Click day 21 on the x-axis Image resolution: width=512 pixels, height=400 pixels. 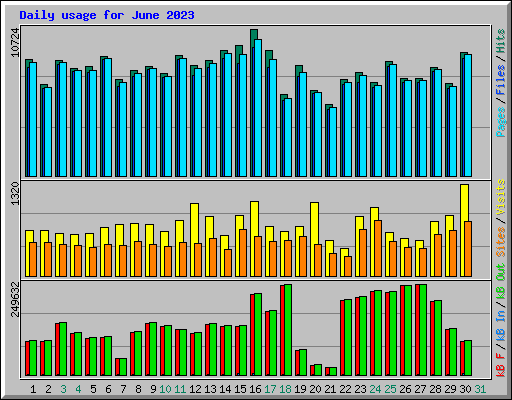click(330, 389)
